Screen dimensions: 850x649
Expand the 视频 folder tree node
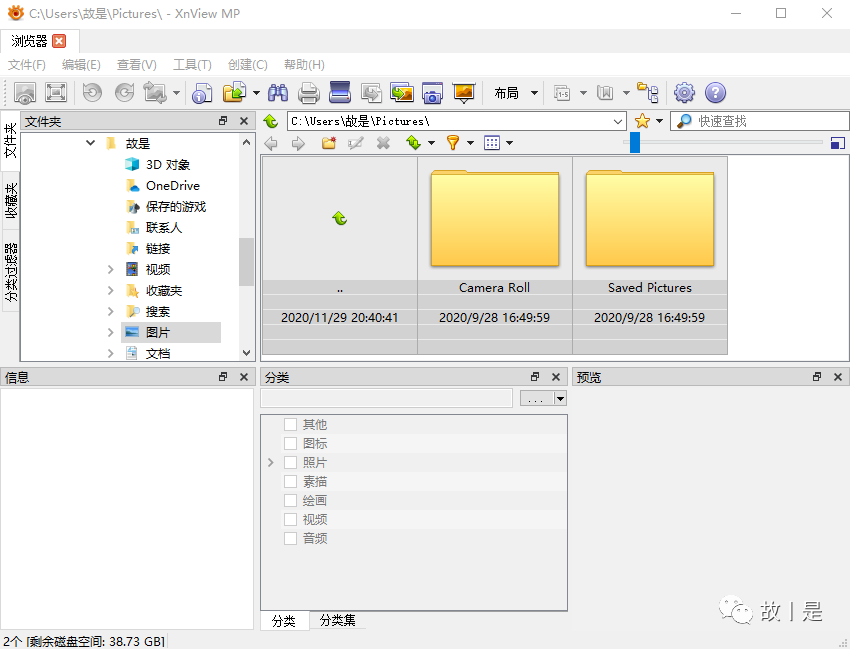111,270
